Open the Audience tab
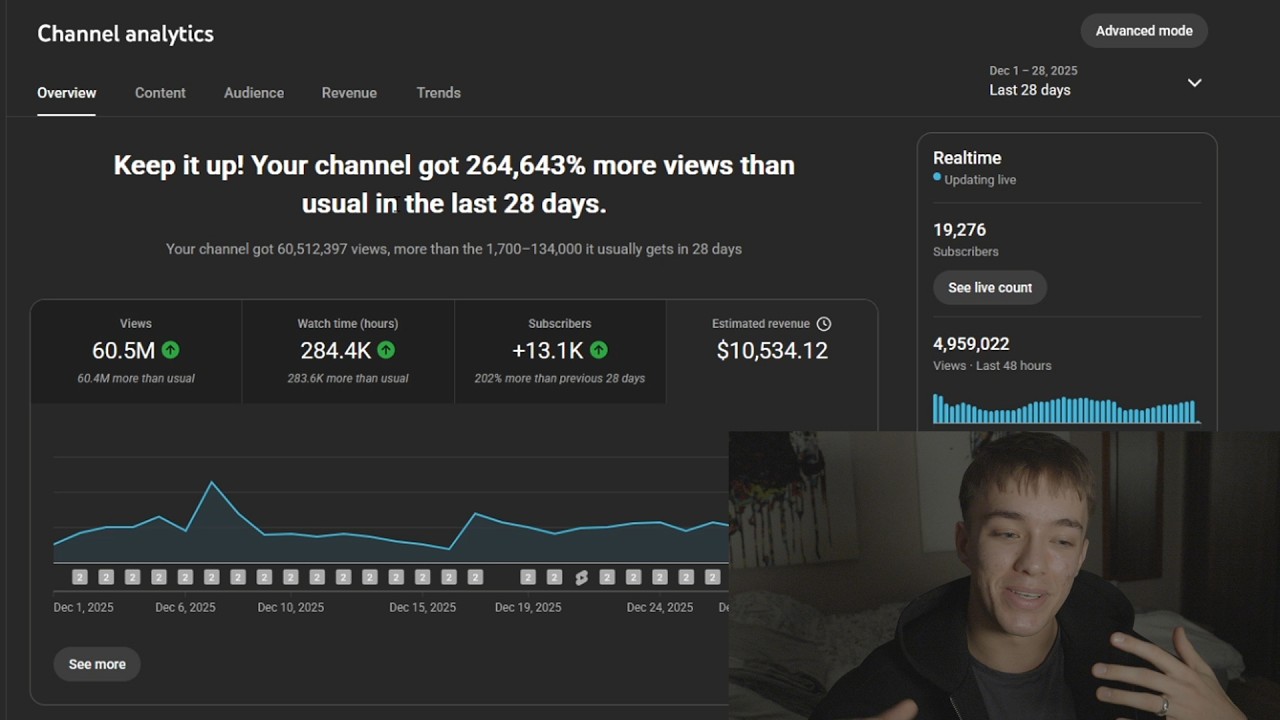 pyautogui.click(x=254, y=93)
